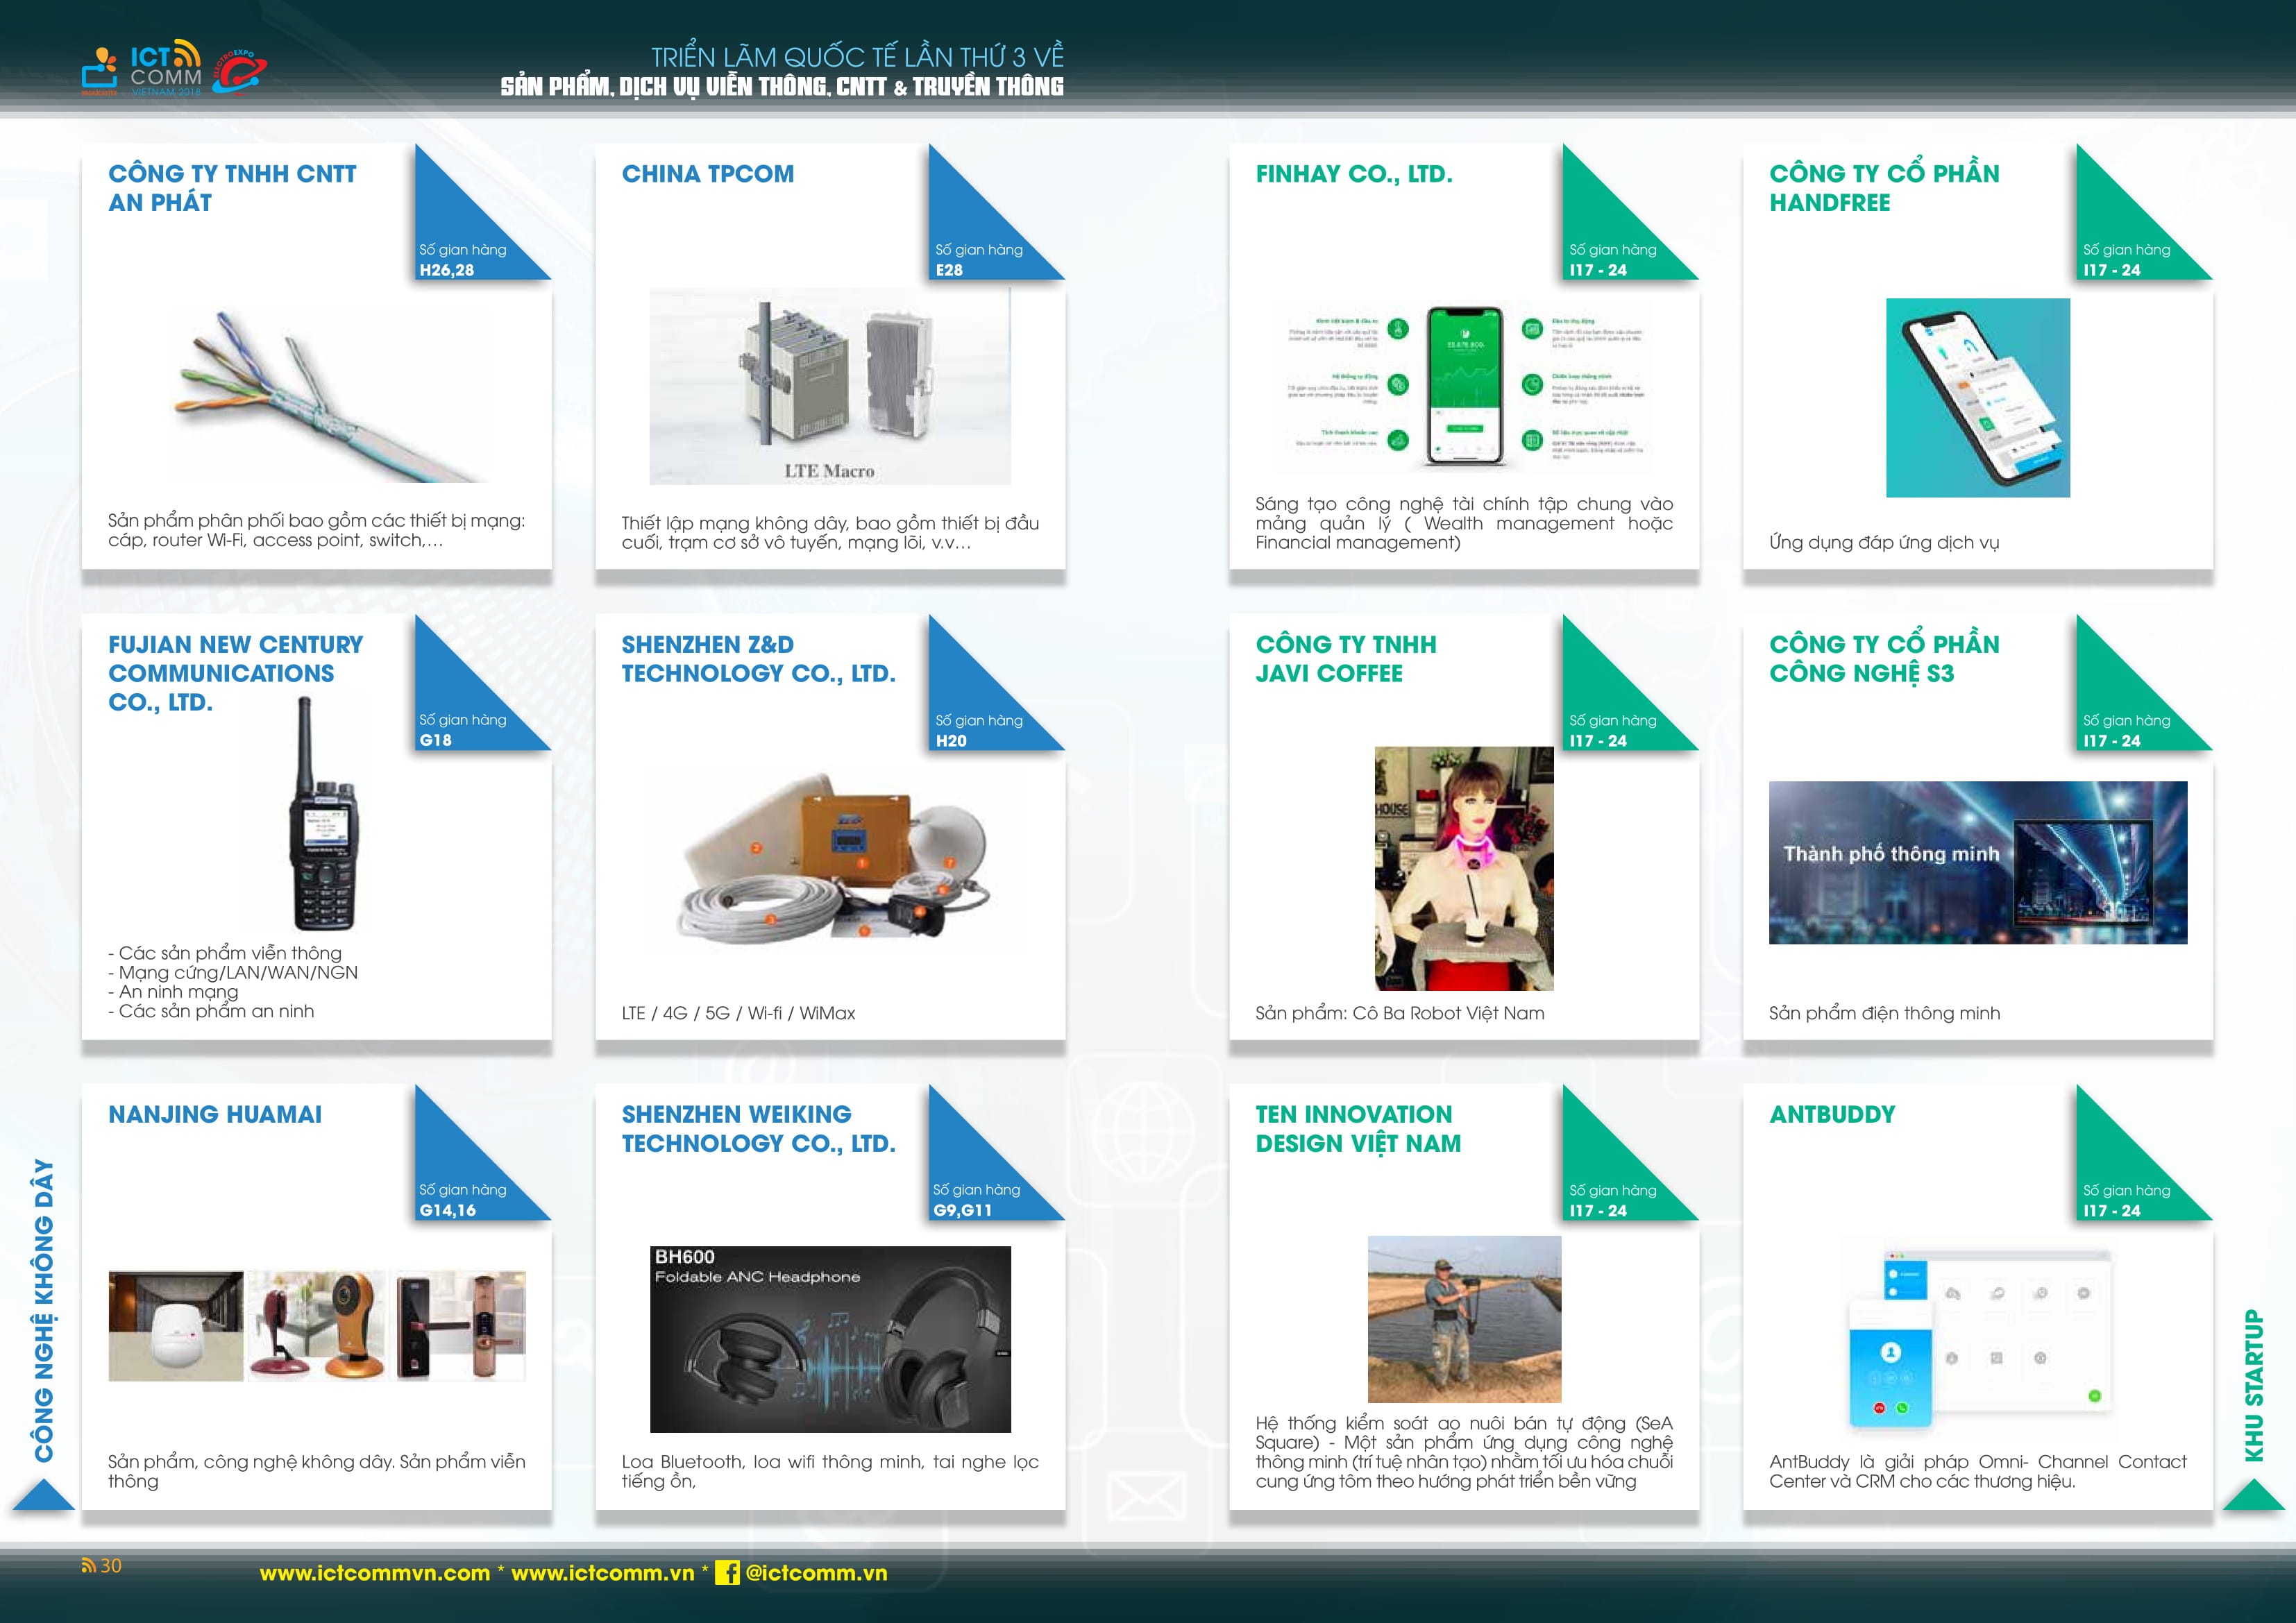Open www.ictcommvn.com link in footer
2296x1623 pixels.
point(375,1572)
